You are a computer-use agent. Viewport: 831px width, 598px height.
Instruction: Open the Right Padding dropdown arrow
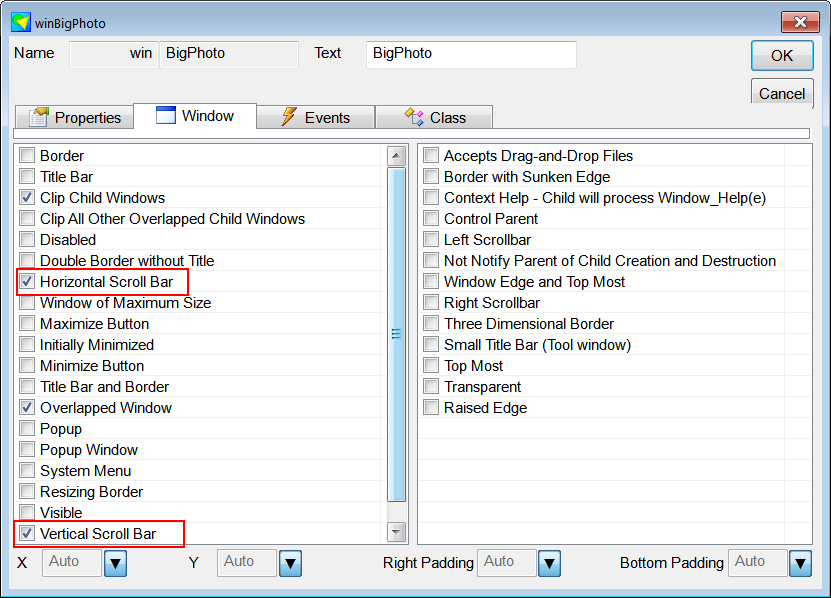pyautogui.click(x=549, y=563)
